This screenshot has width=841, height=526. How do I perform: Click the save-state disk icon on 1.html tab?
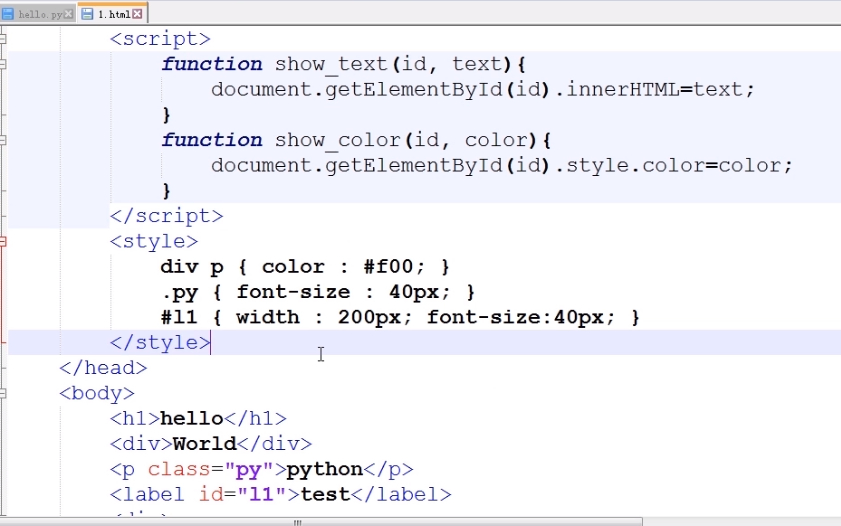click(x=87, y=14)
